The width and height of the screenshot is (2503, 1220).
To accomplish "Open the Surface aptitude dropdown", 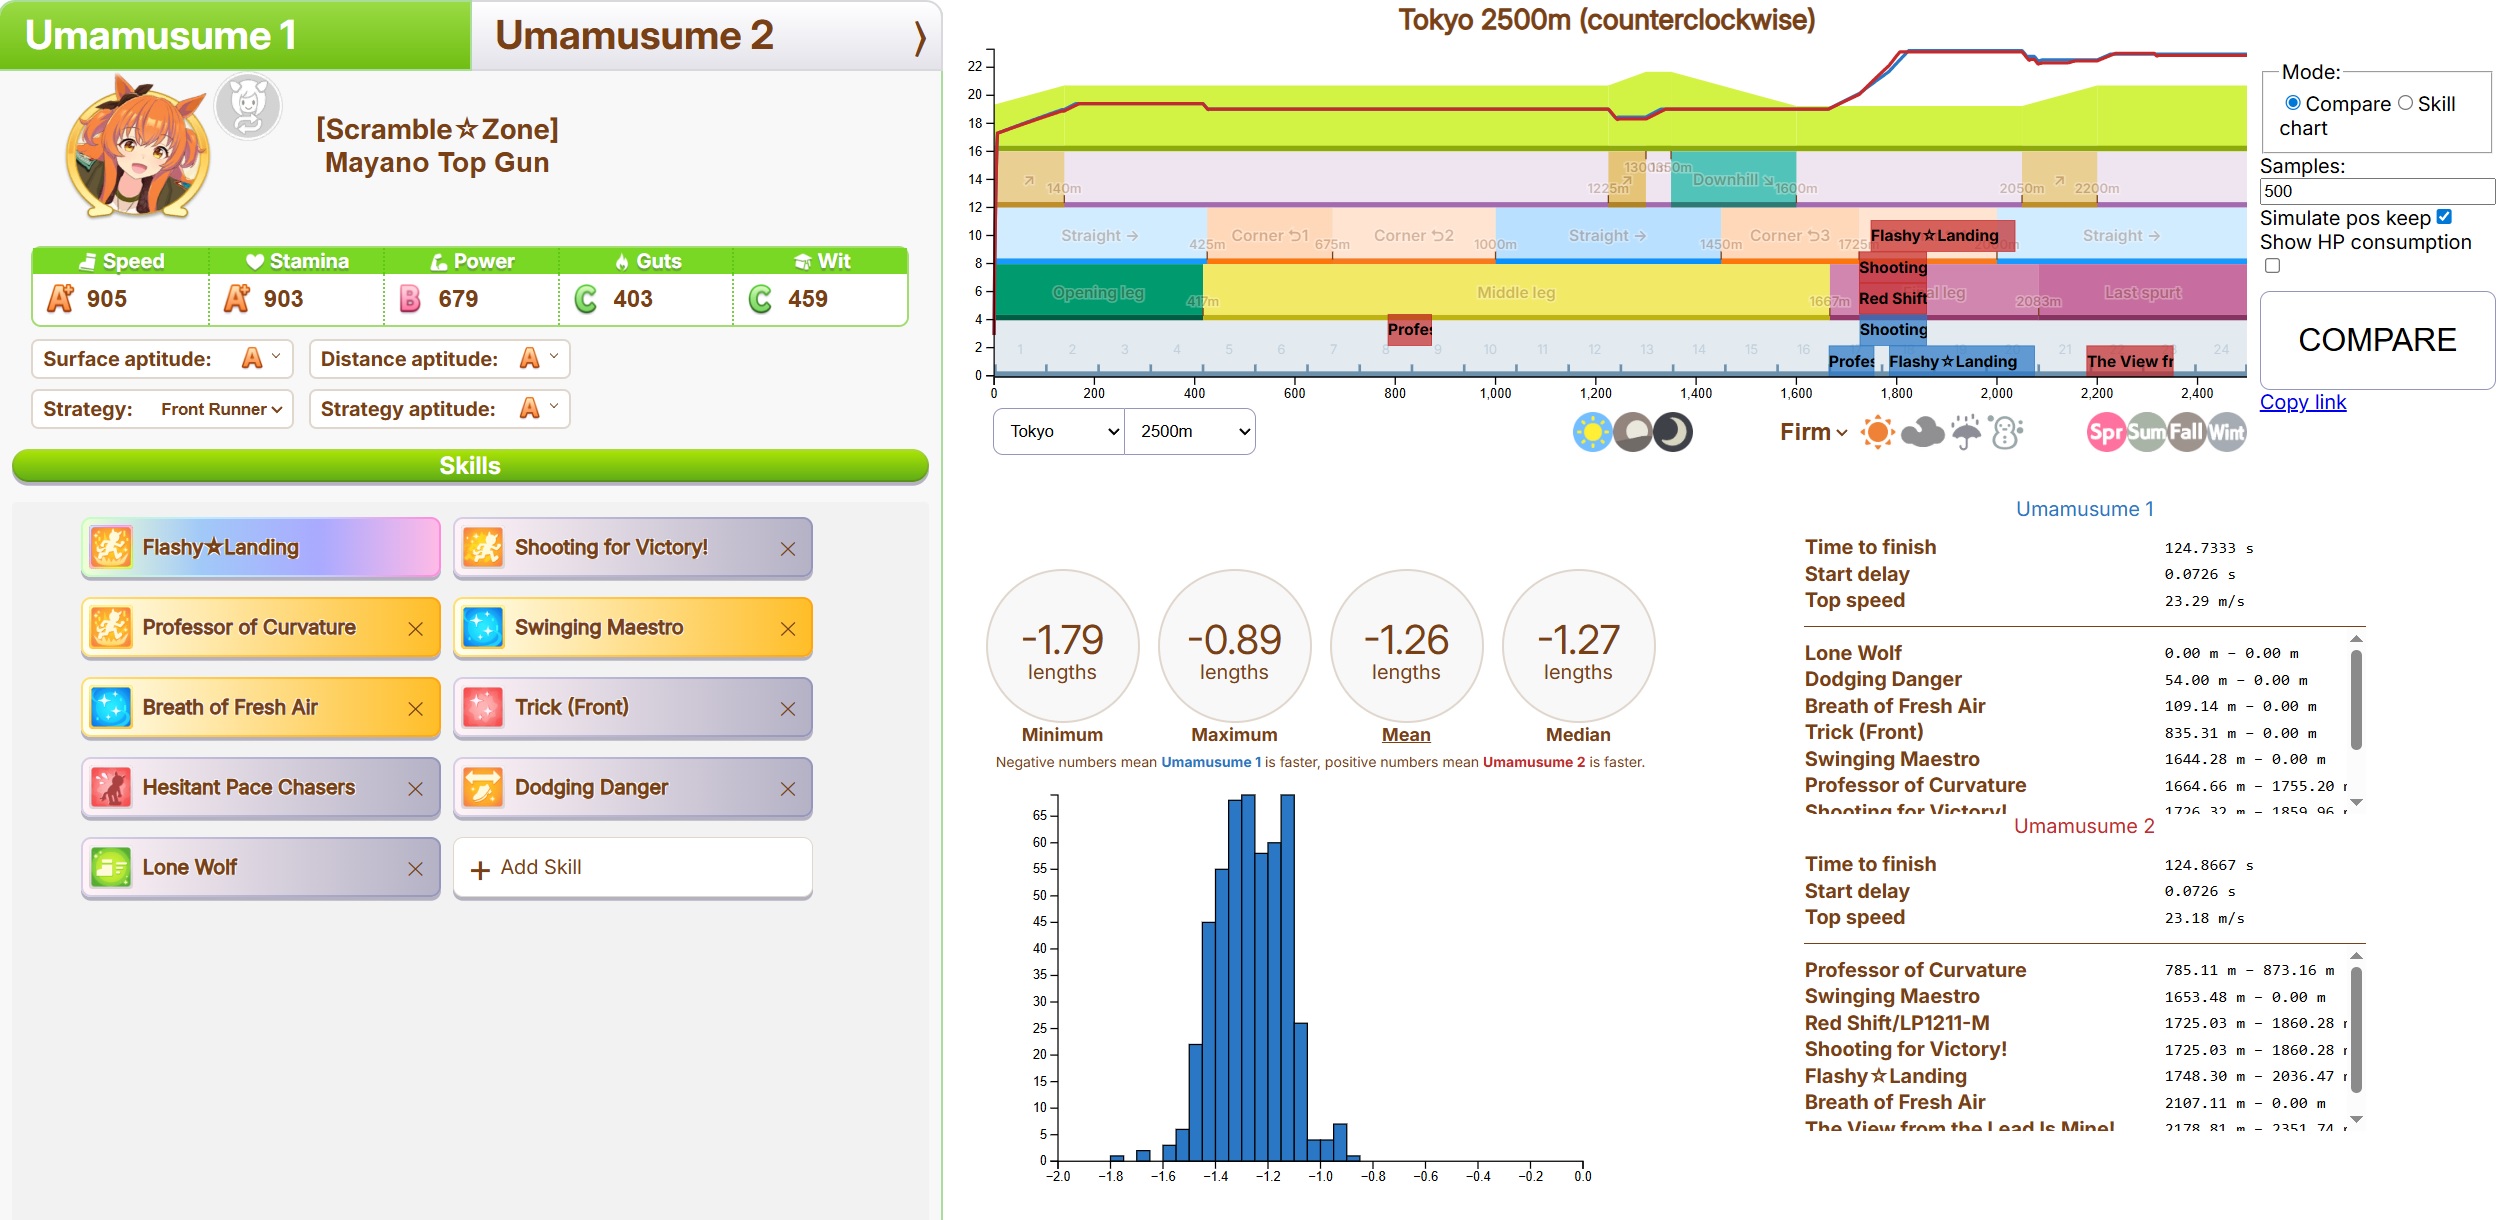I will point(264,358).
